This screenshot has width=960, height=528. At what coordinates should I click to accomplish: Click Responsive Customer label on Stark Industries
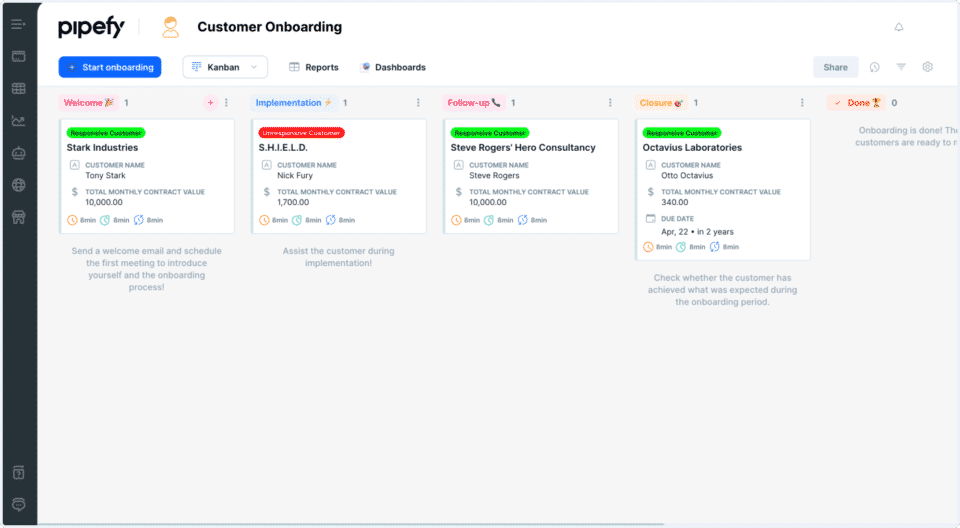106,133
